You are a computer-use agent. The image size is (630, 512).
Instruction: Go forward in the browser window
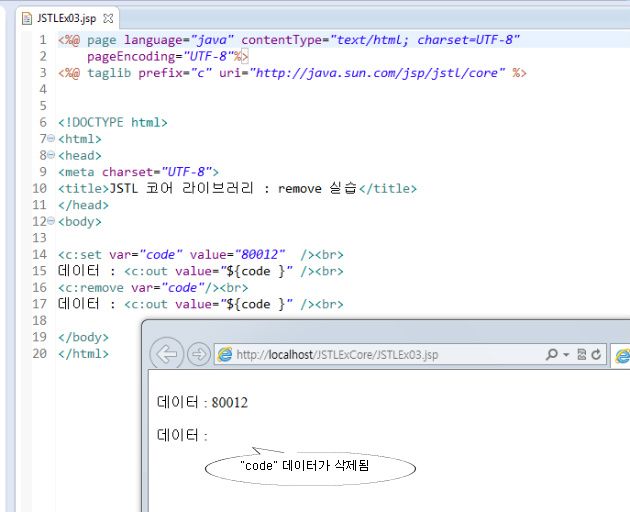tap(198, 354)
